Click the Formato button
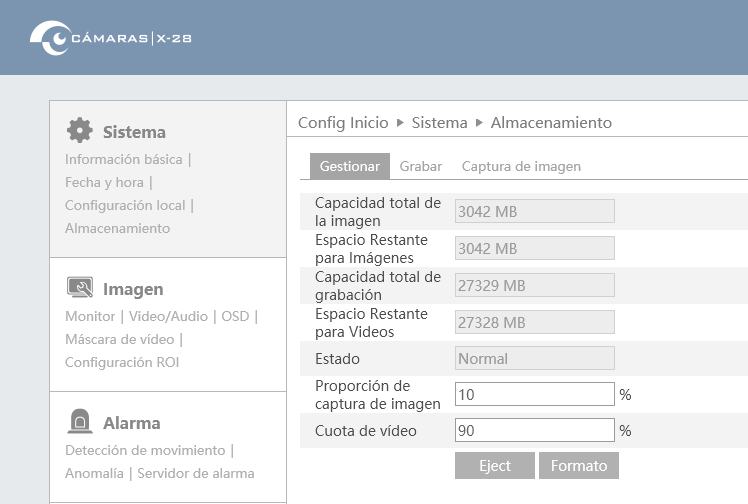This screenshot has width=748, height=504. 579,465
